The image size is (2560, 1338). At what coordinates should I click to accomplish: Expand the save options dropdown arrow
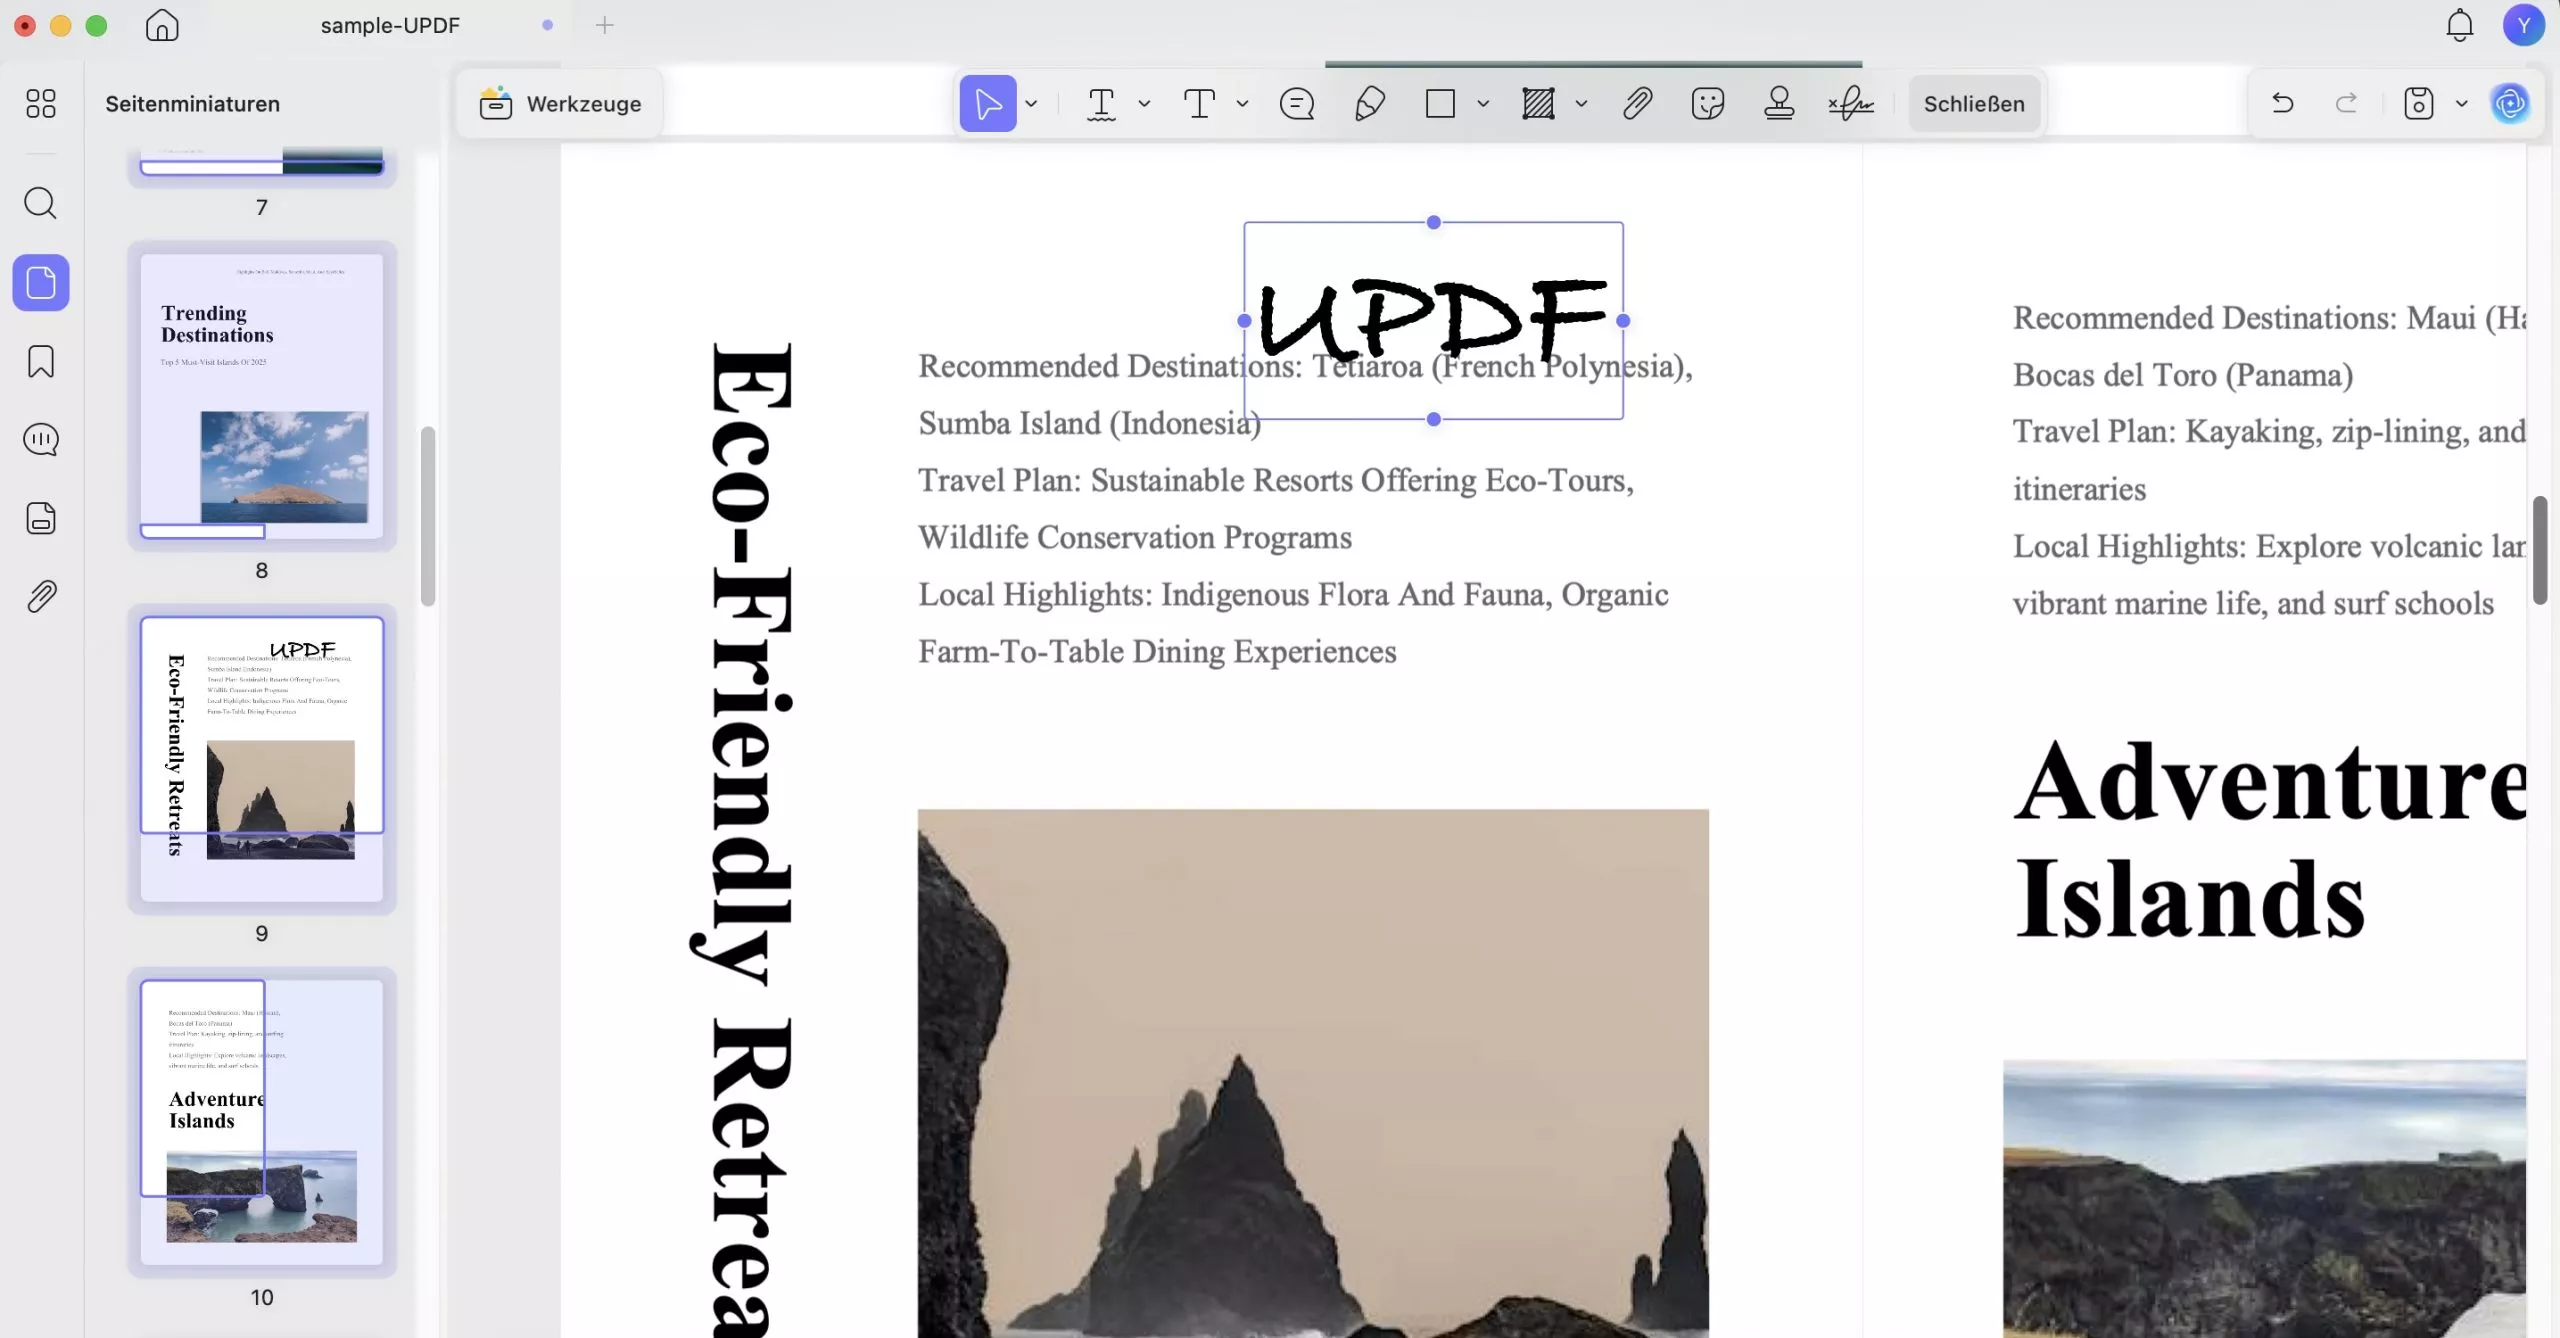(x=2461, y=104)
